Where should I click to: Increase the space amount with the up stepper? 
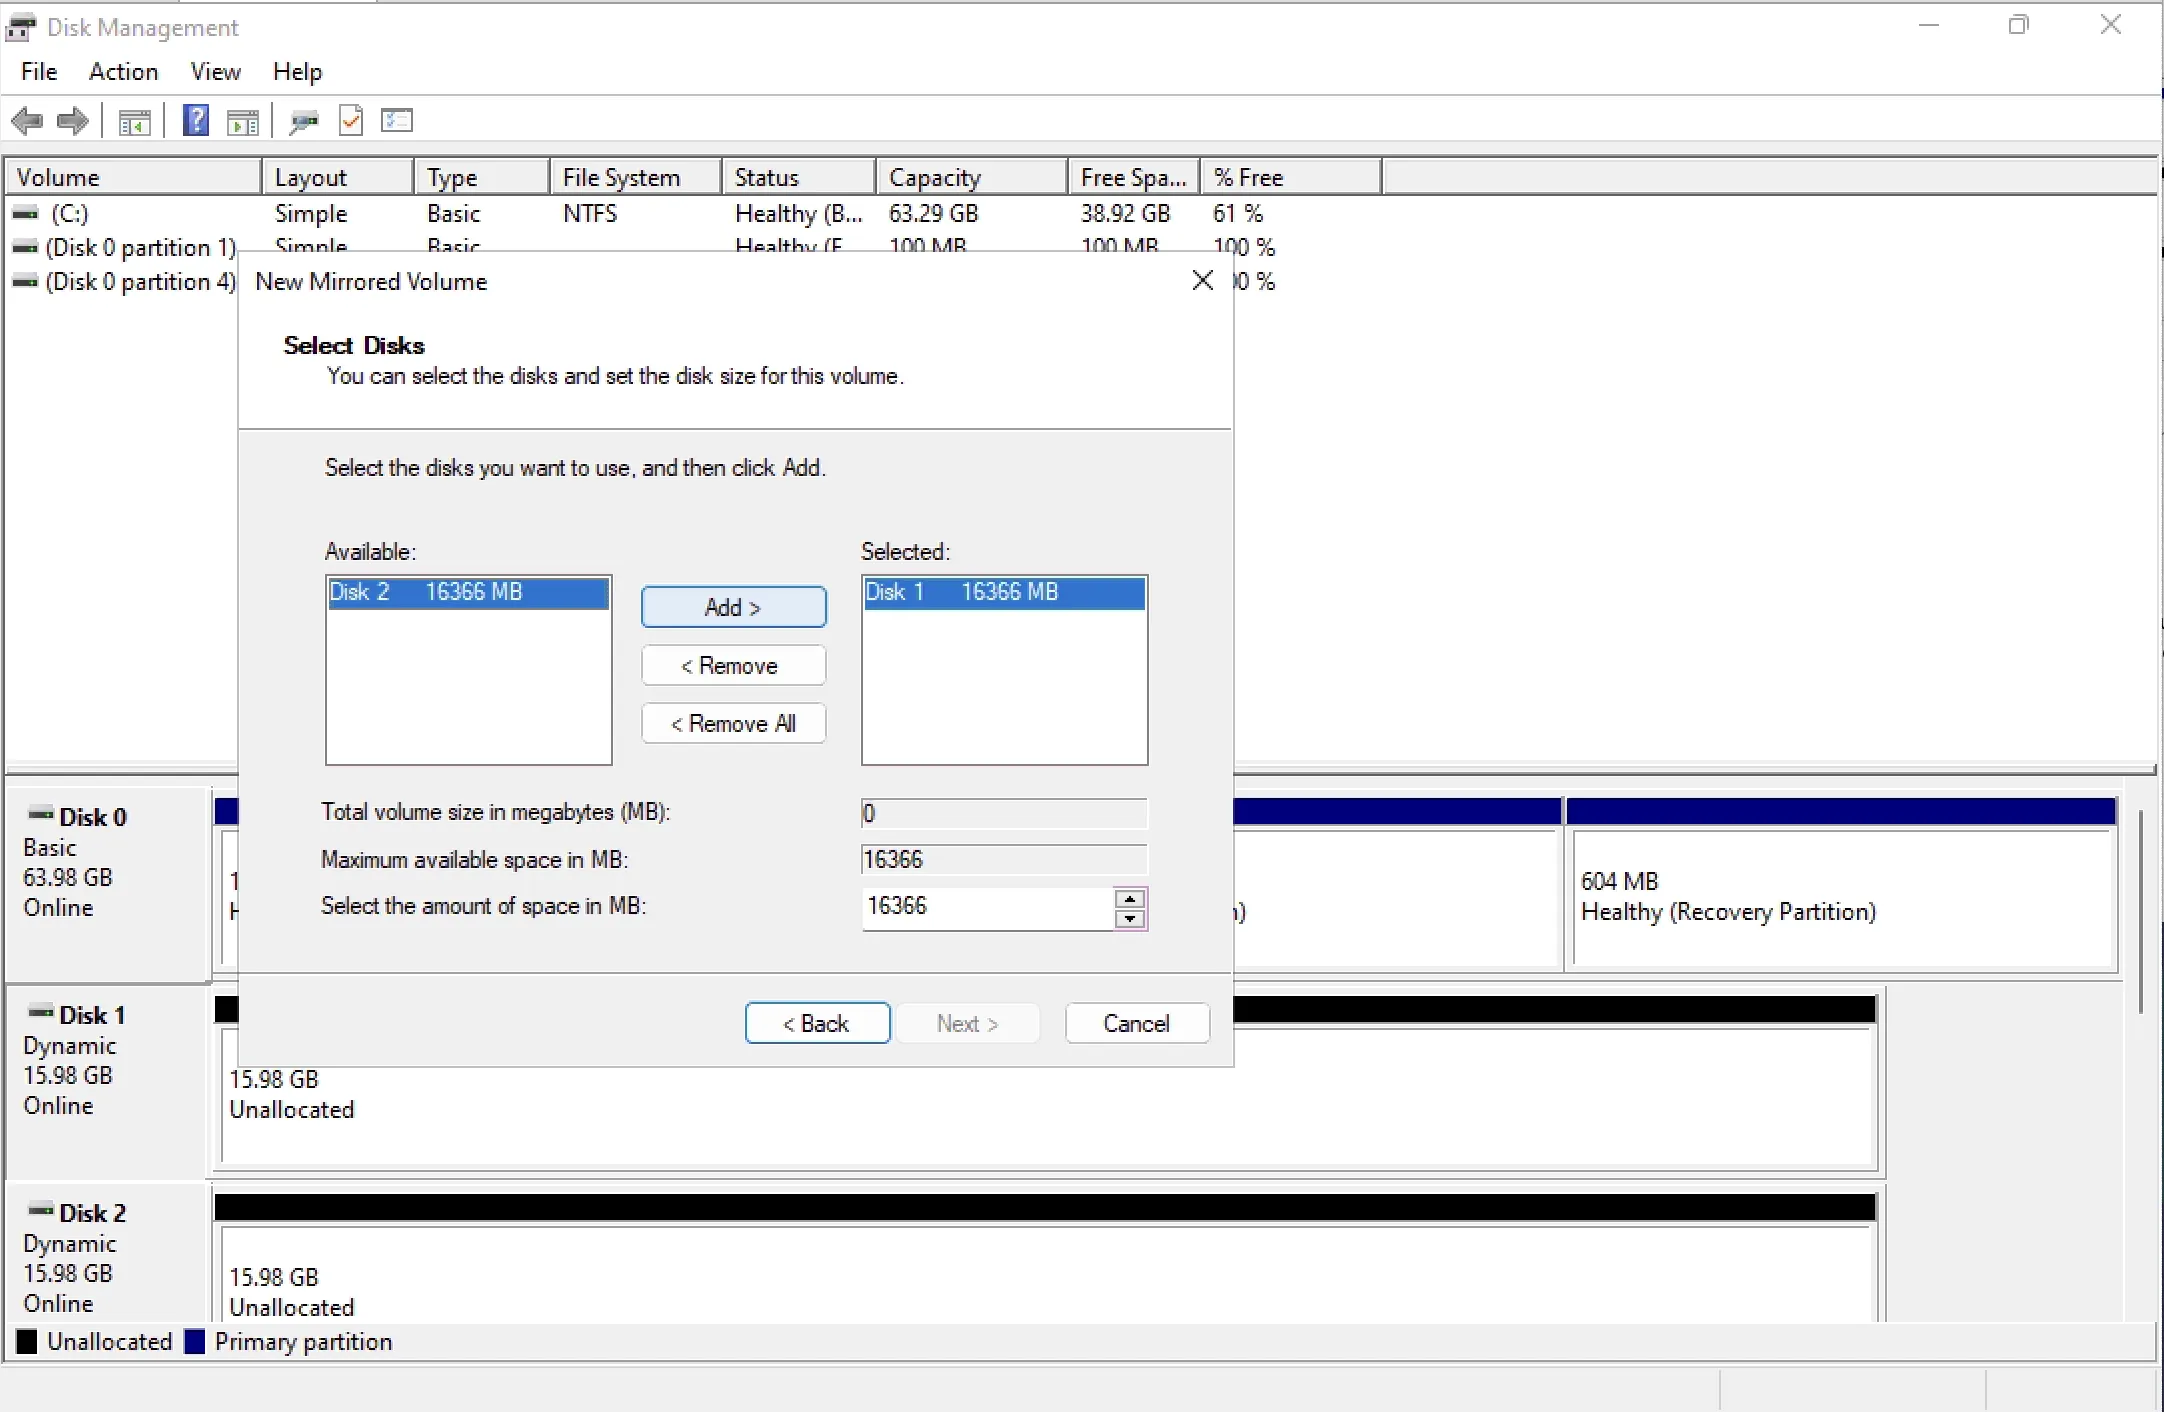pyautogui.click(x=1128, y=898)
